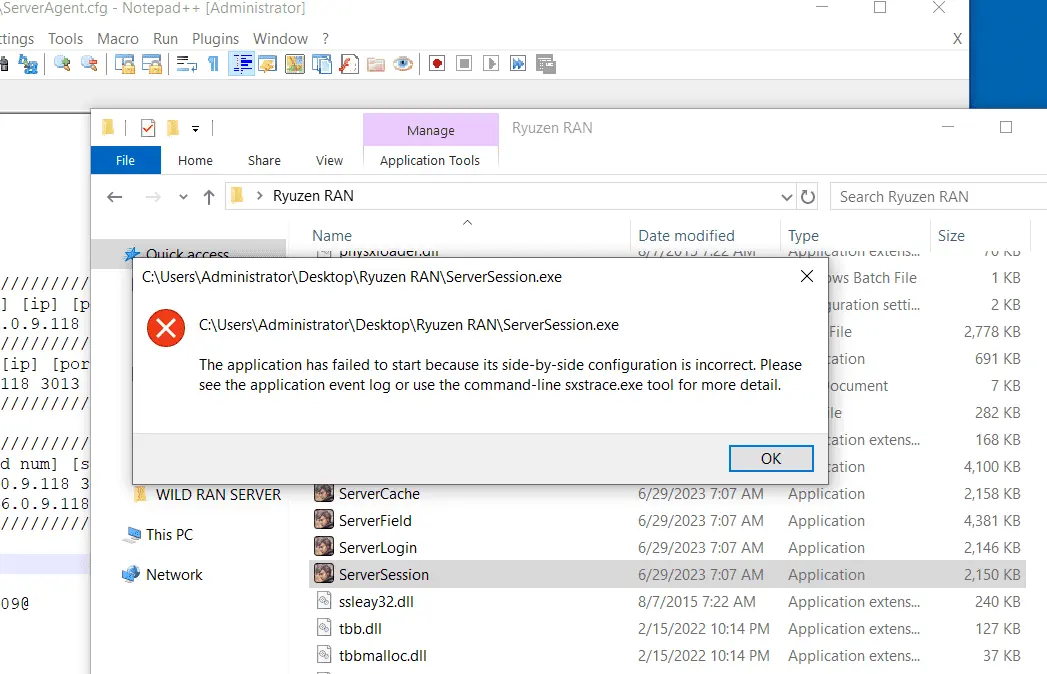Sort by the Date modified column header
Viewport: 1047px width, 674px height.
click(705, 235)
